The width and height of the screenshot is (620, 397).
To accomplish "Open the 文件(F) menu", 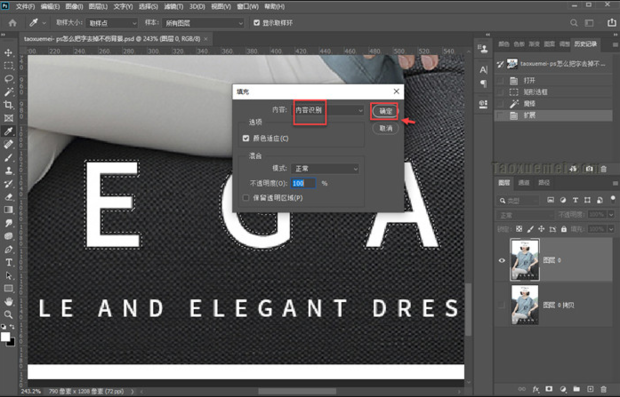I will [x=25, y=7].
